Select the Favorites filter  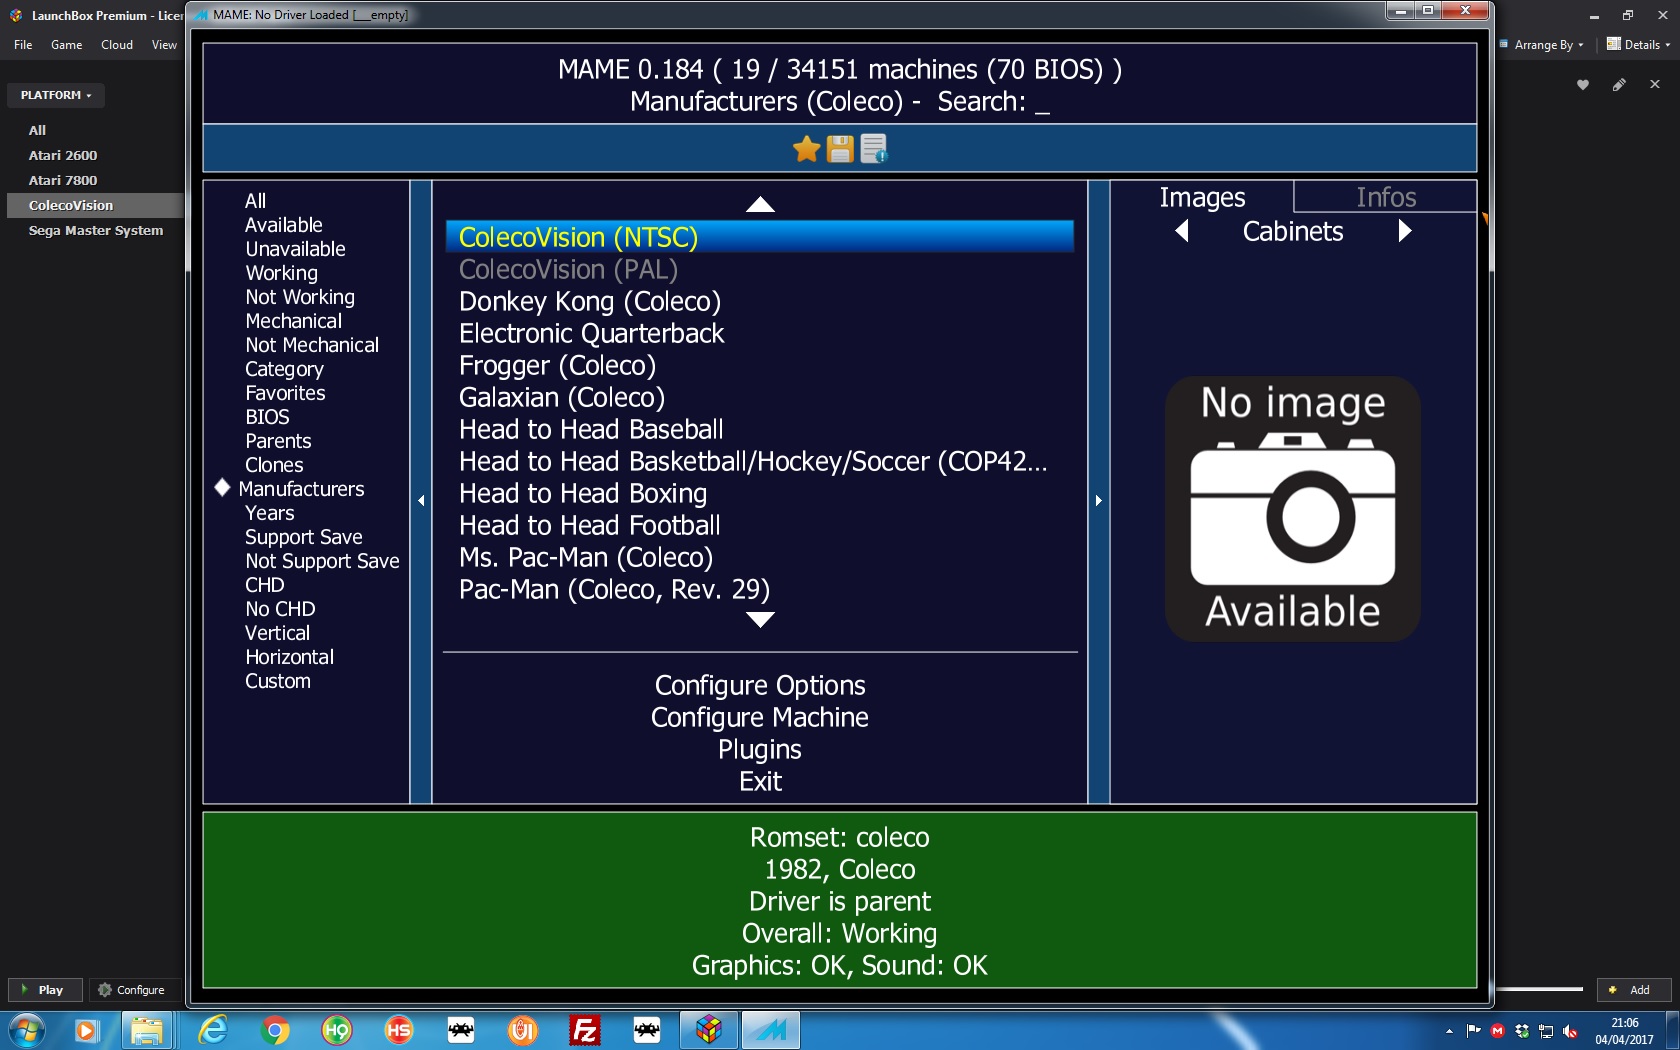click(x=285, y=393)
